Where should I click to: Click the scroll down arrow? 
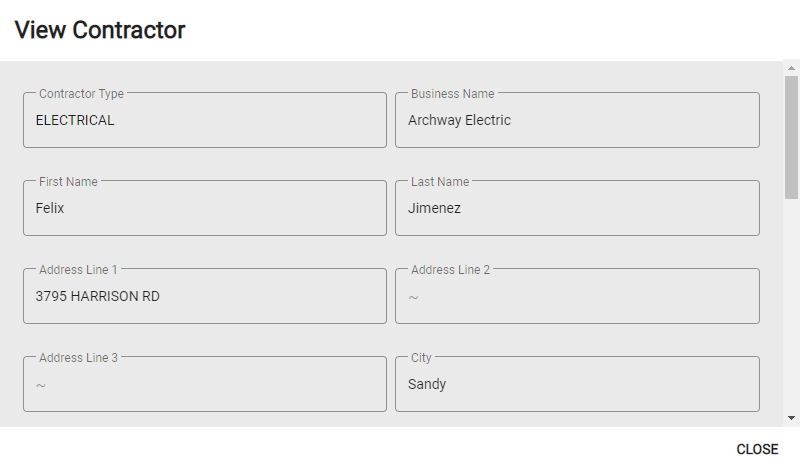coord(792,418)
